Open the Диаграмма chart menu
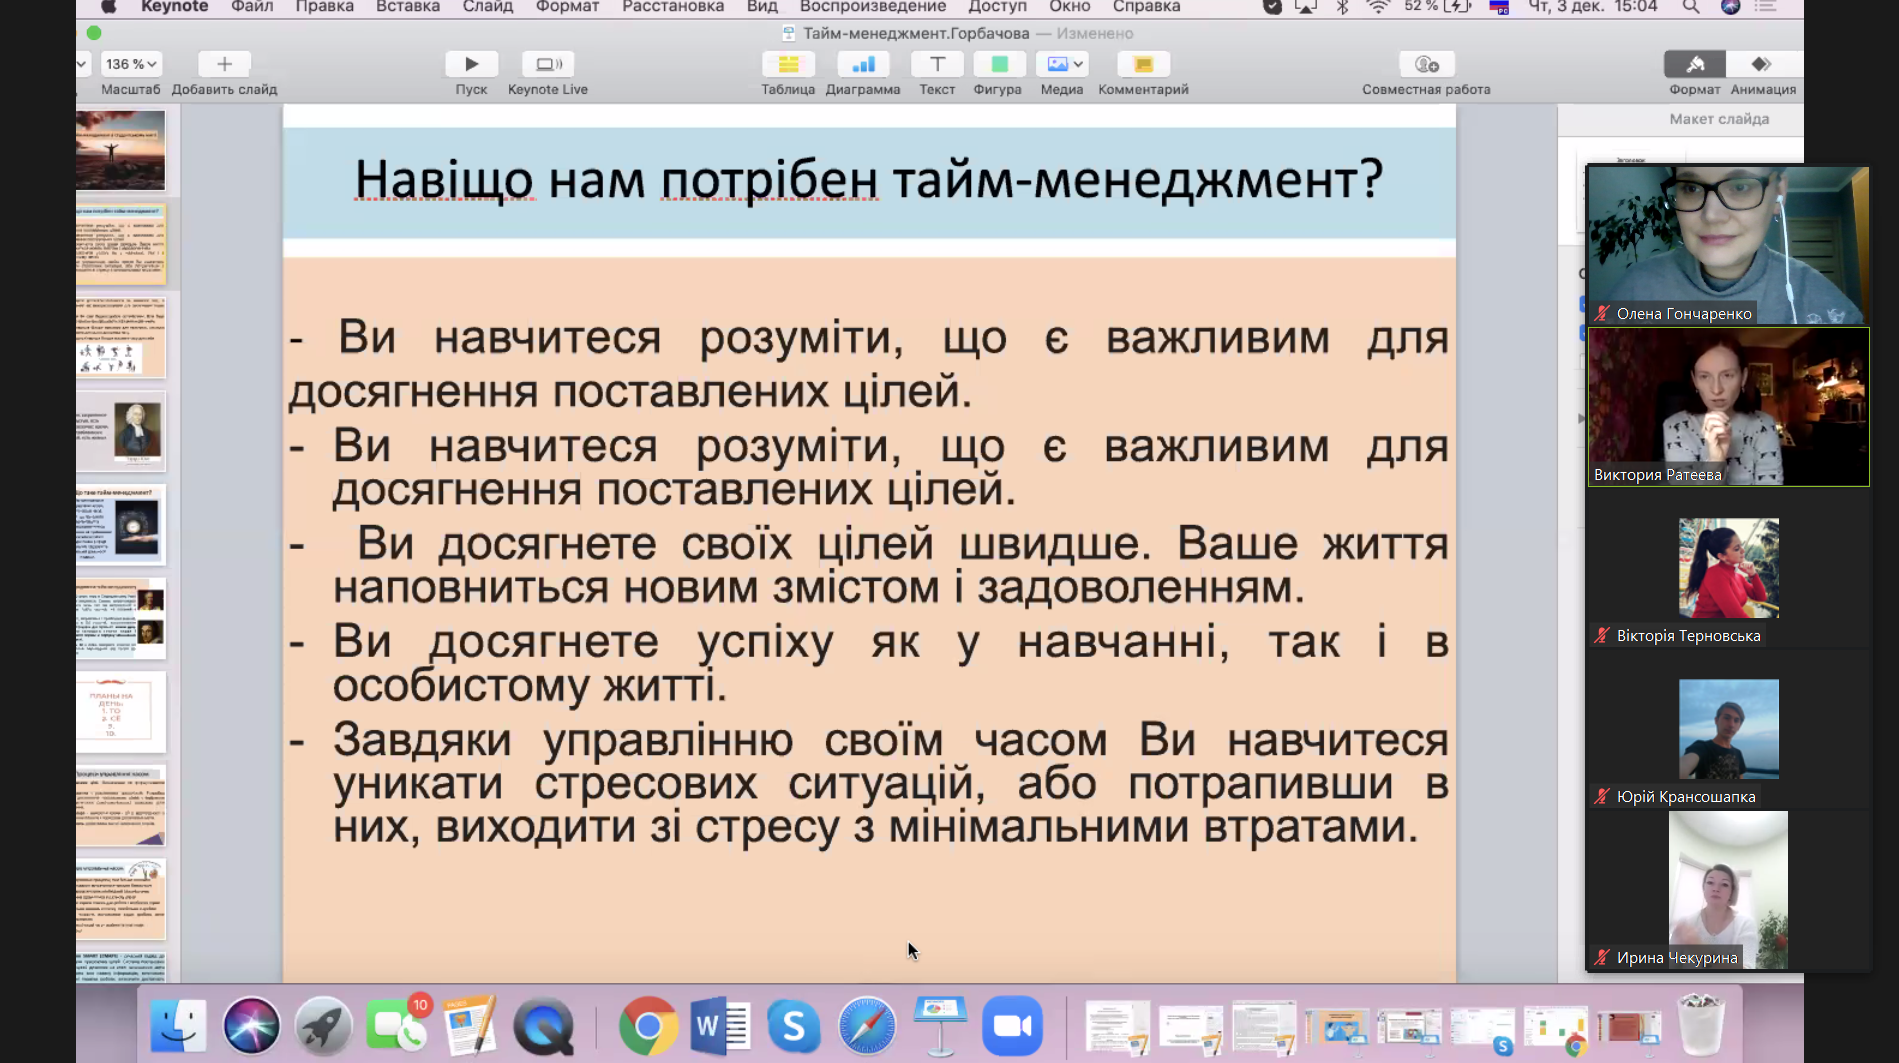 coord(863,64)
